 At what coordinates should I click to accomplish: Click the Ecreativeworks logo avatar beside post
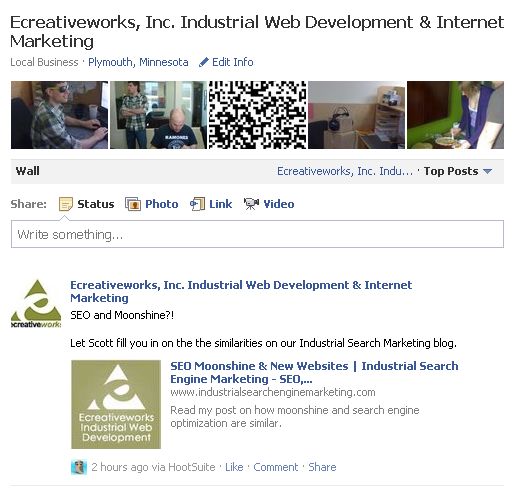coord(36,304)
